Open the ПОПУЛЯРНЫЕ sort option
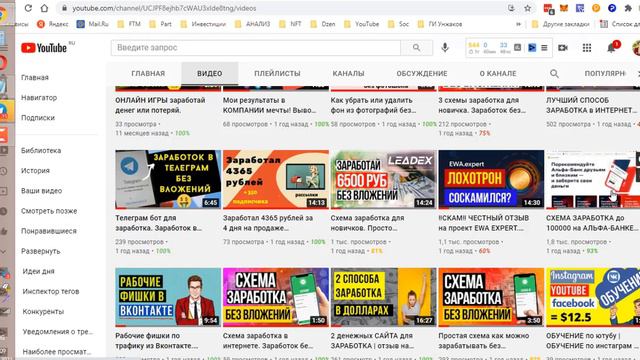Screen dimensions: 640x360 pyautogui.click(x=605, y=73)
